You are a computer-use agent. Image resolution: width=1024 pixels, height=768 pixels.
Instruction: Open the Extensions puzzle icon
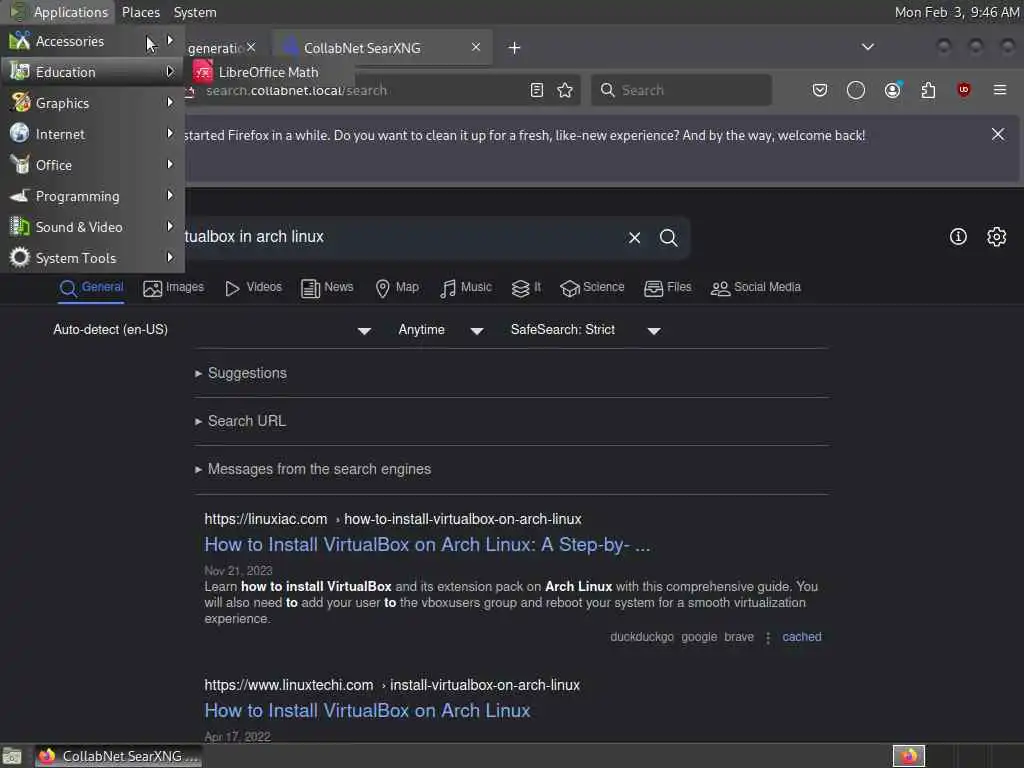tap(928, 90)
